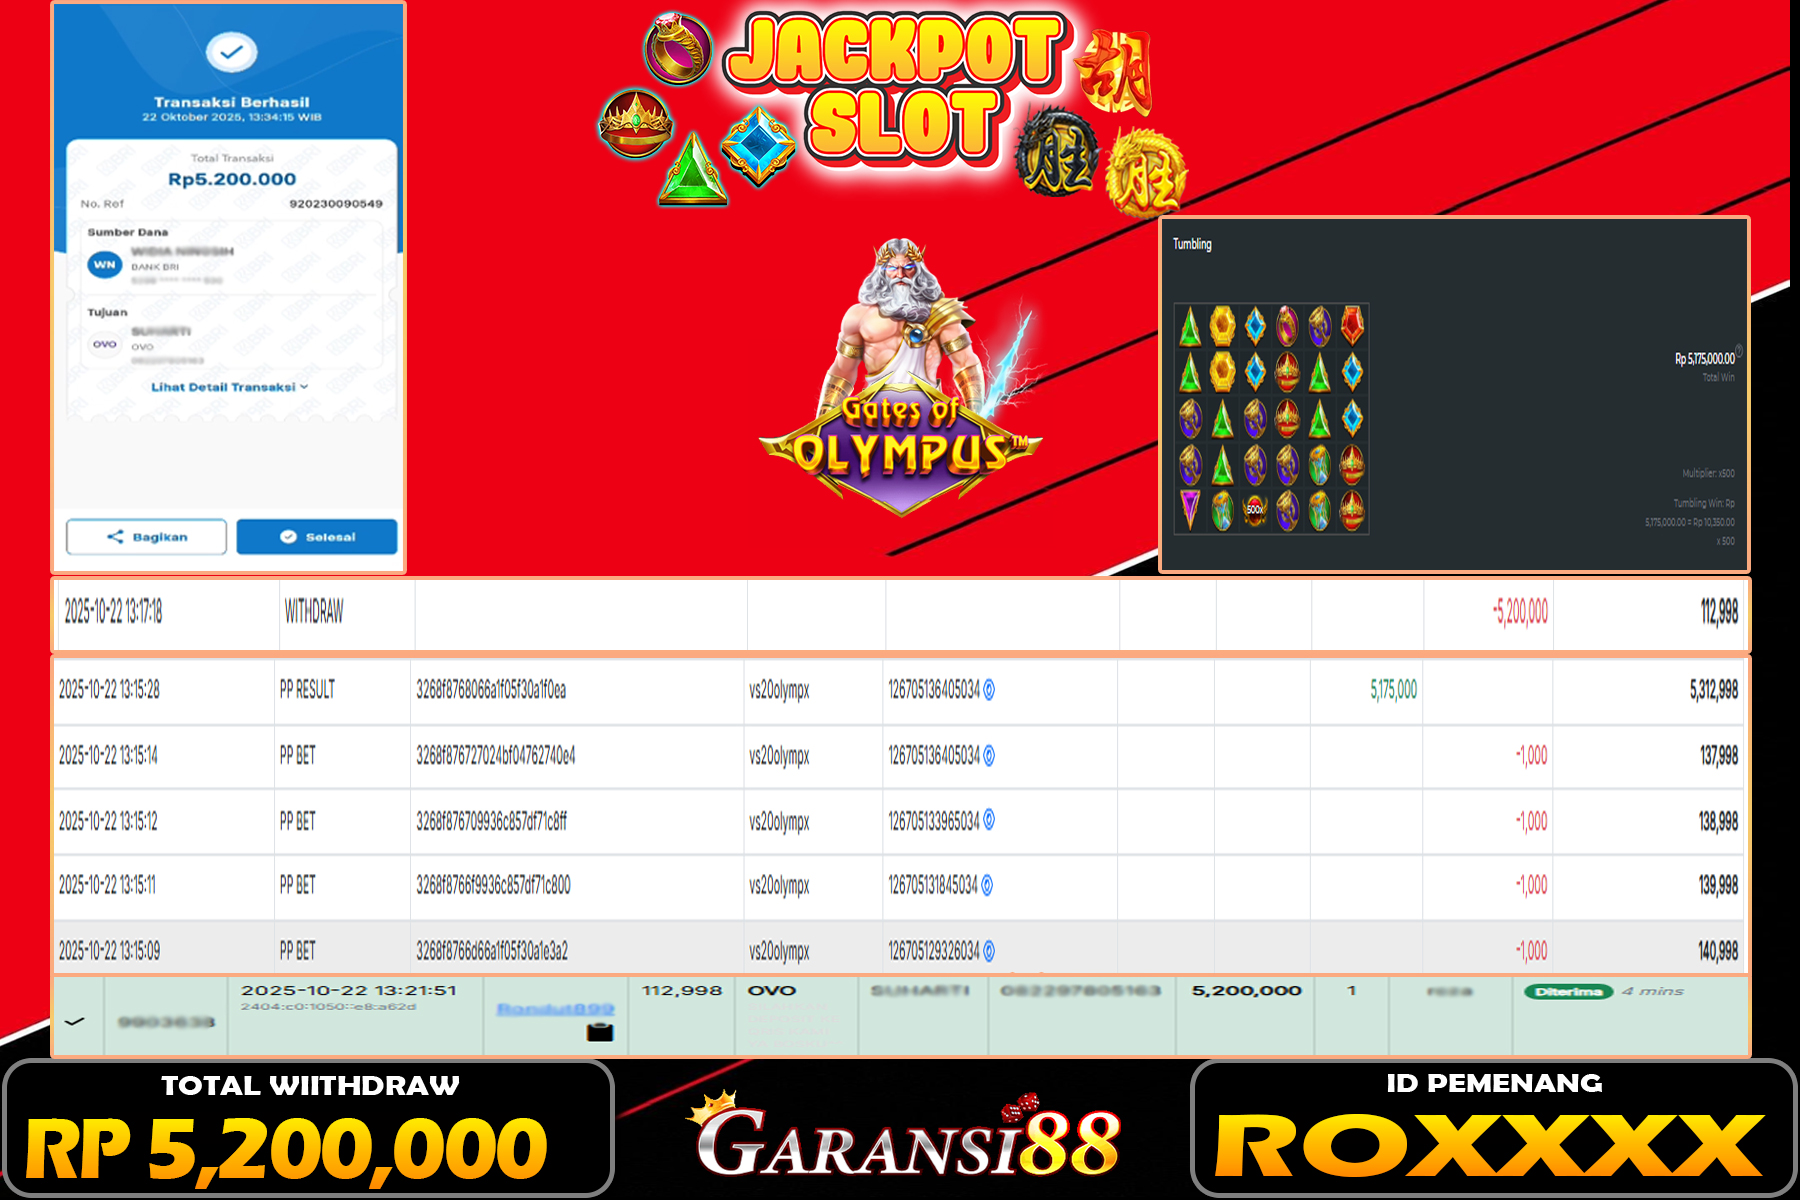This screenshot has height=1200, width=1800.
Task: Expand the withdrawal row chevron
Action: click(74, 1021)
